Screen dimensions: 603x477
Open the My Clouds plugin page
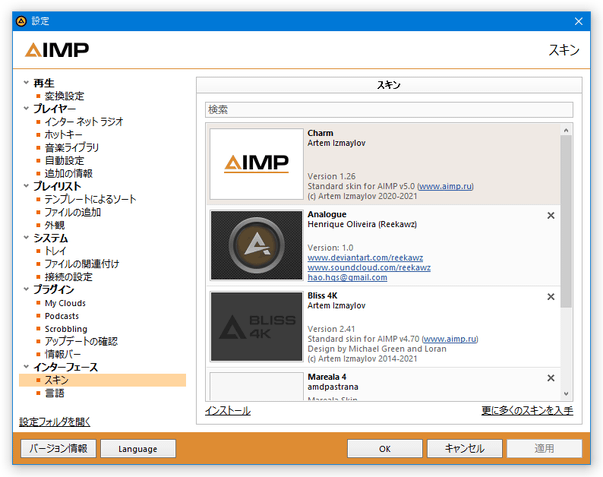pyautogui.click(x=65, y=303)
